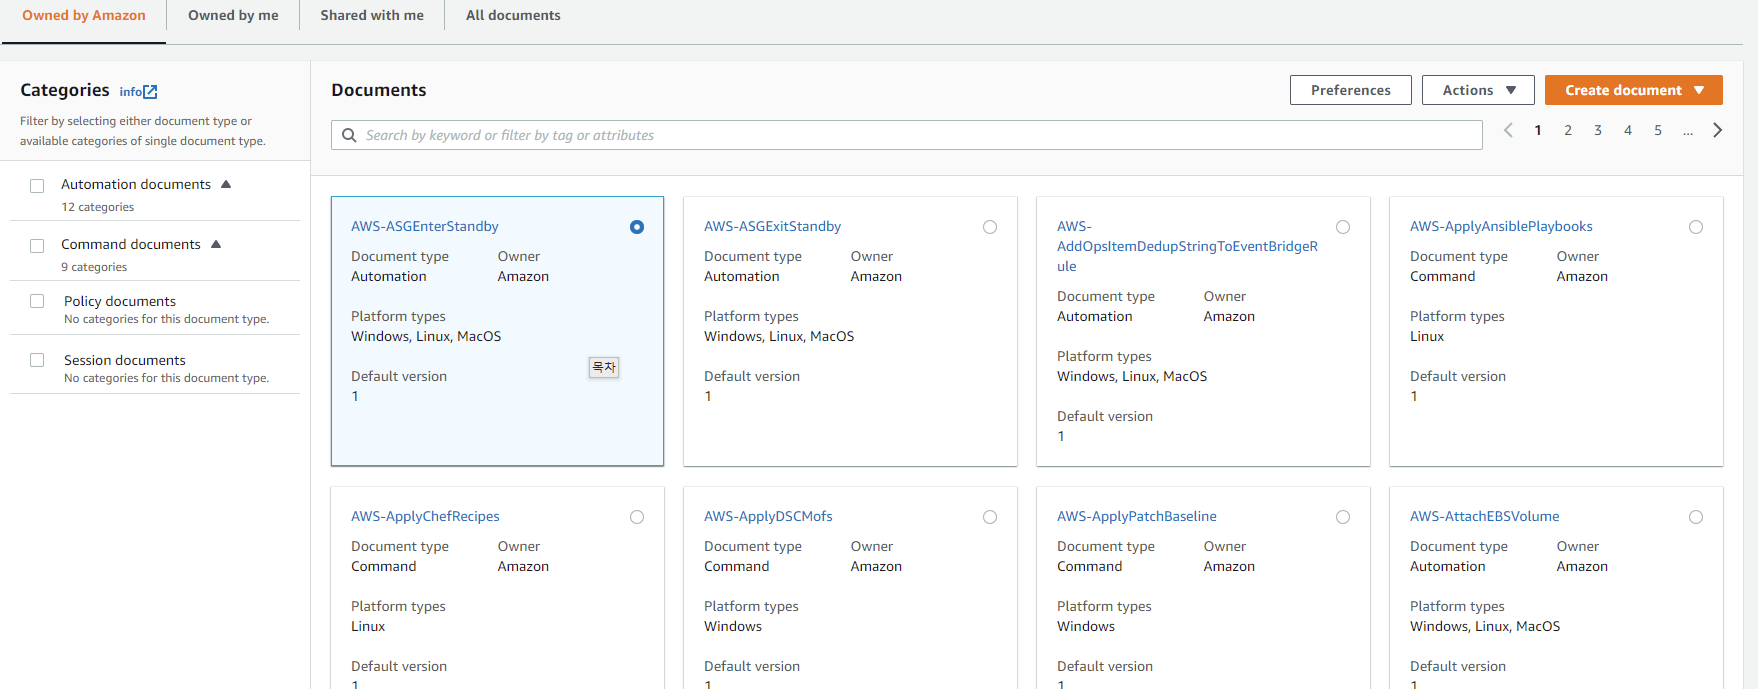Select the AWS-ApplyAnsiblePlaybooks radio button

(x=1696, y=227)
